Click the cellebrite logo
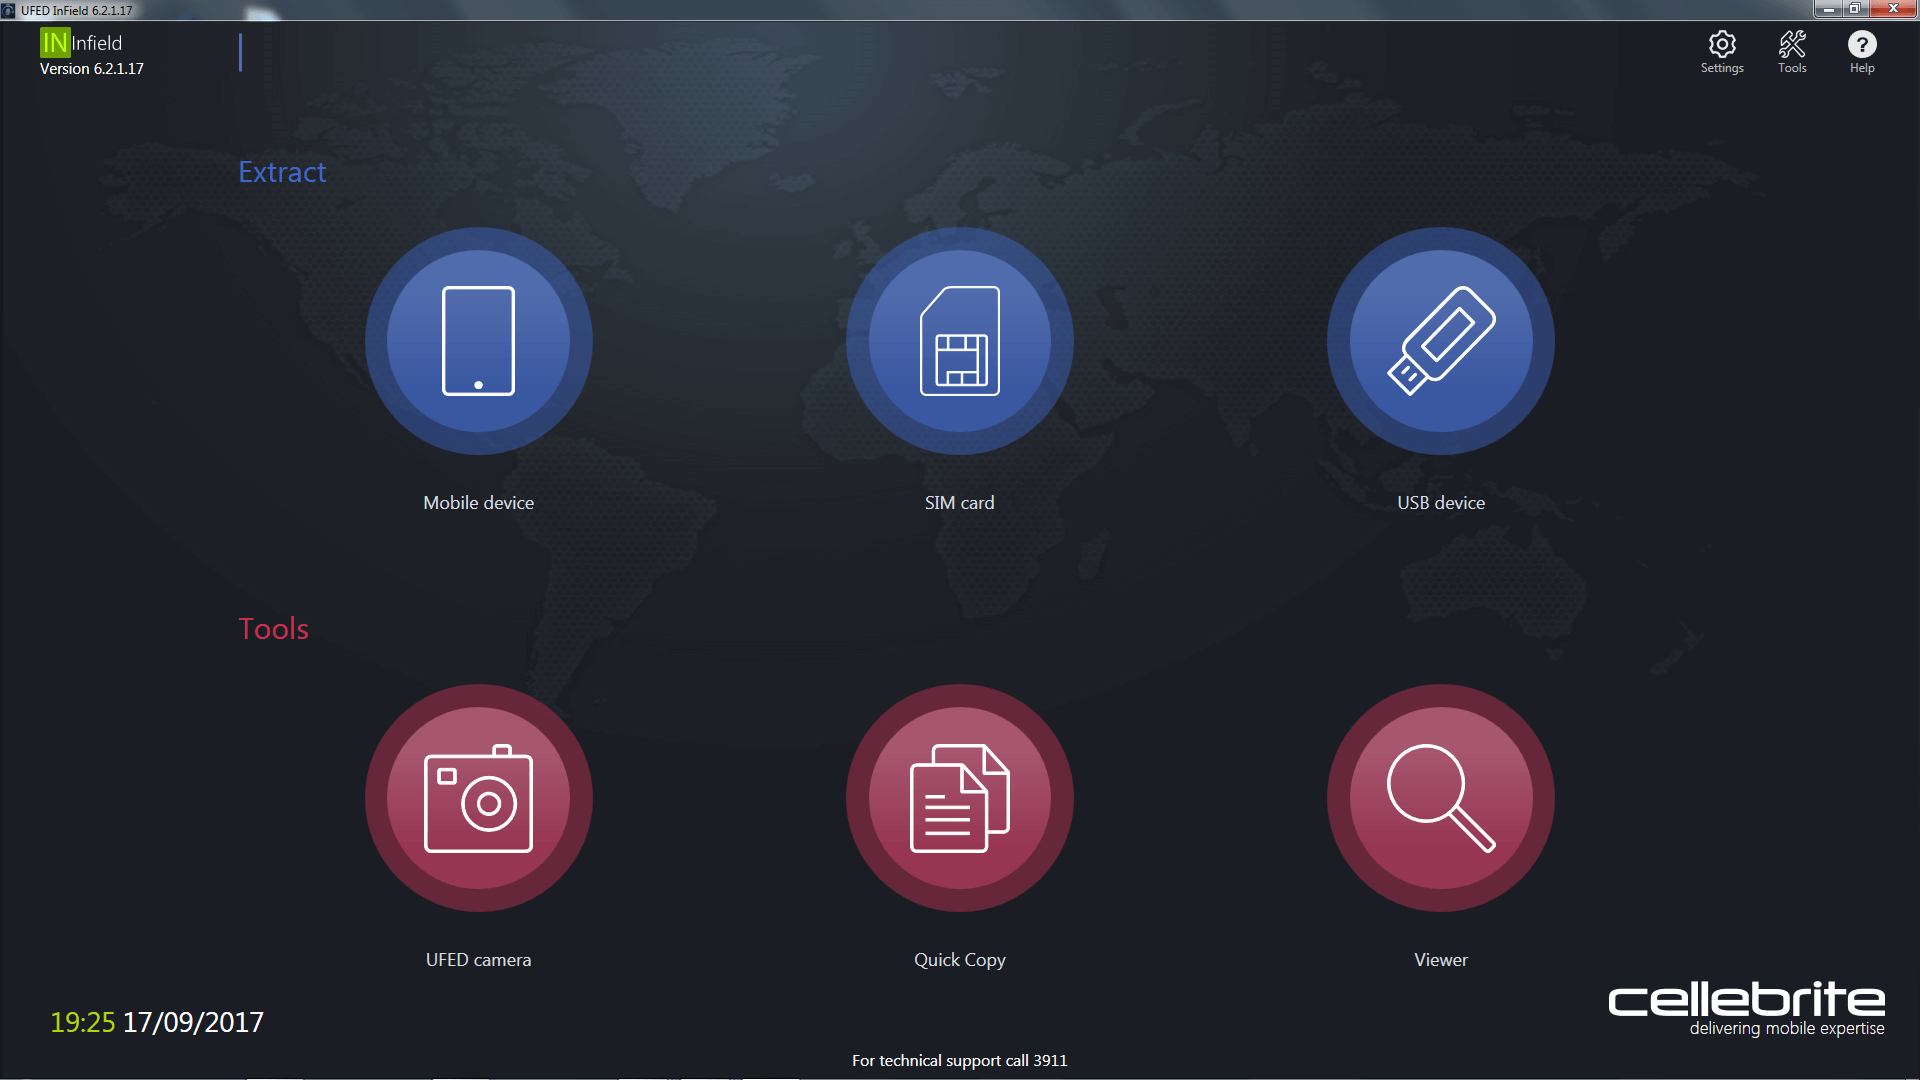 (1746, 999)
